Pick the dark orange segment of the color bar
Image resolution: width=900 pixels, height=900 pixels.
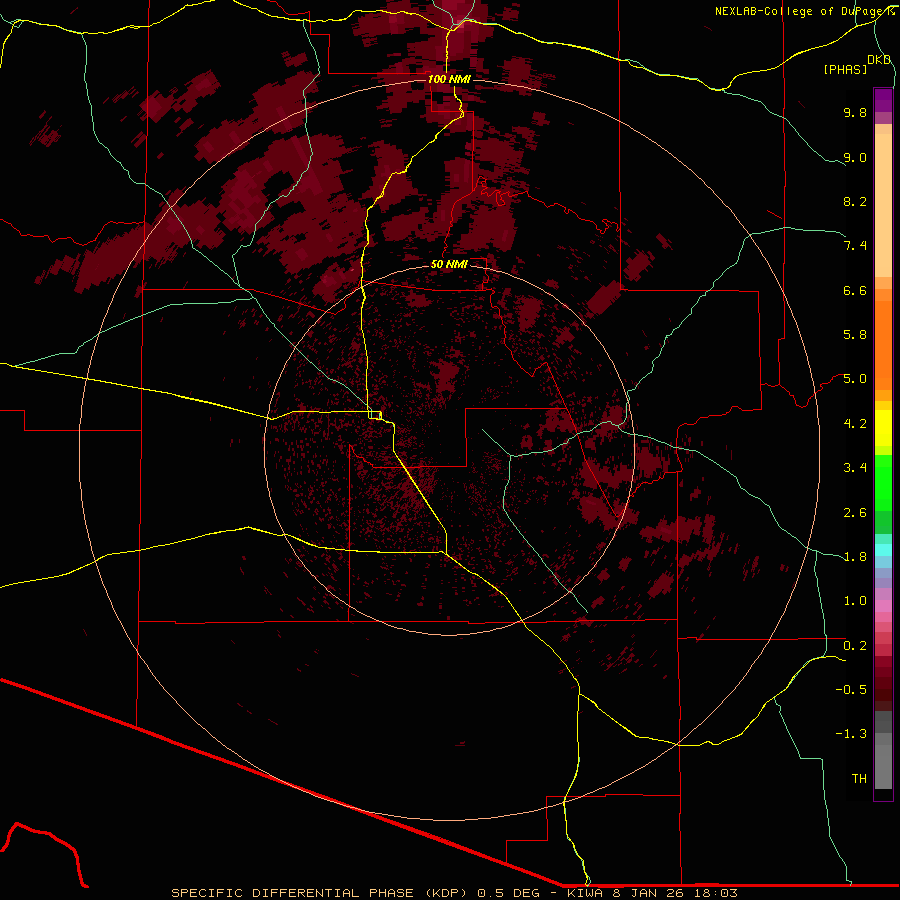pyautogui.click(x=883, y=344)
